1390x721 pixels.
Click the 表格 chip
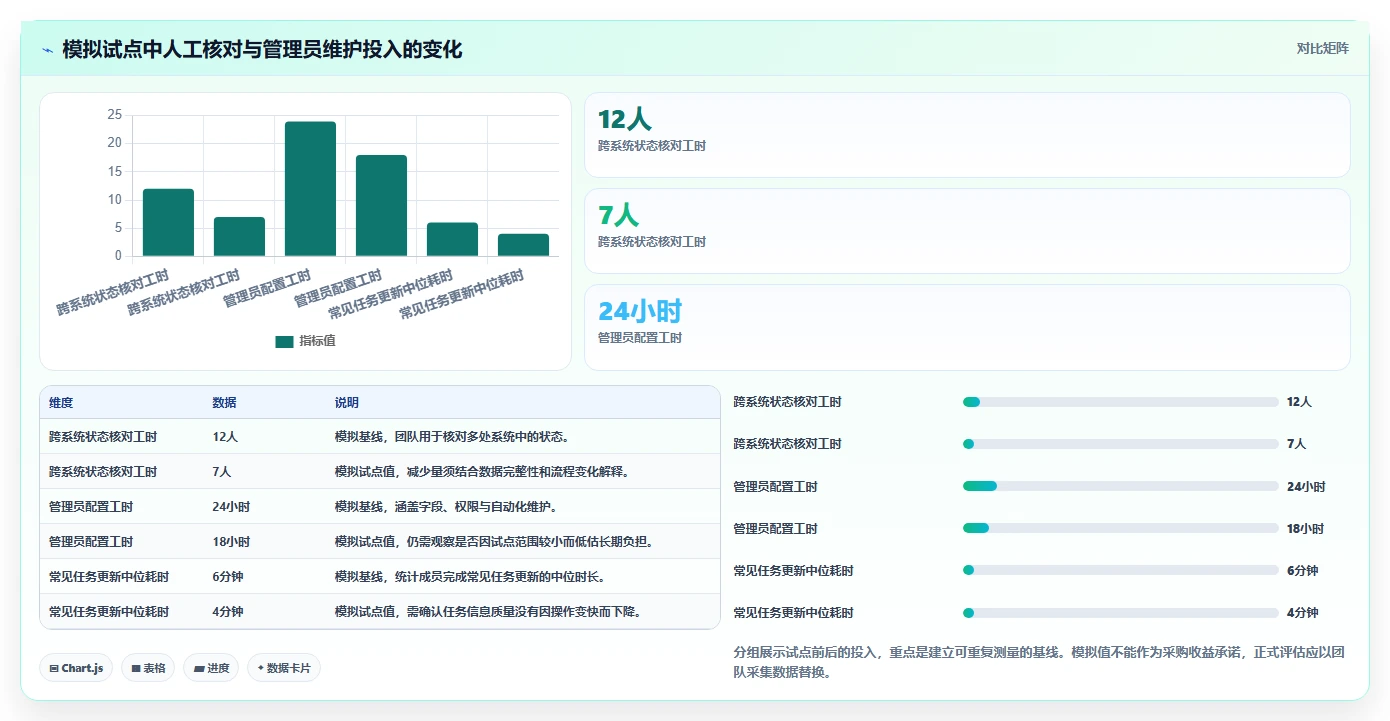point(148,668)
